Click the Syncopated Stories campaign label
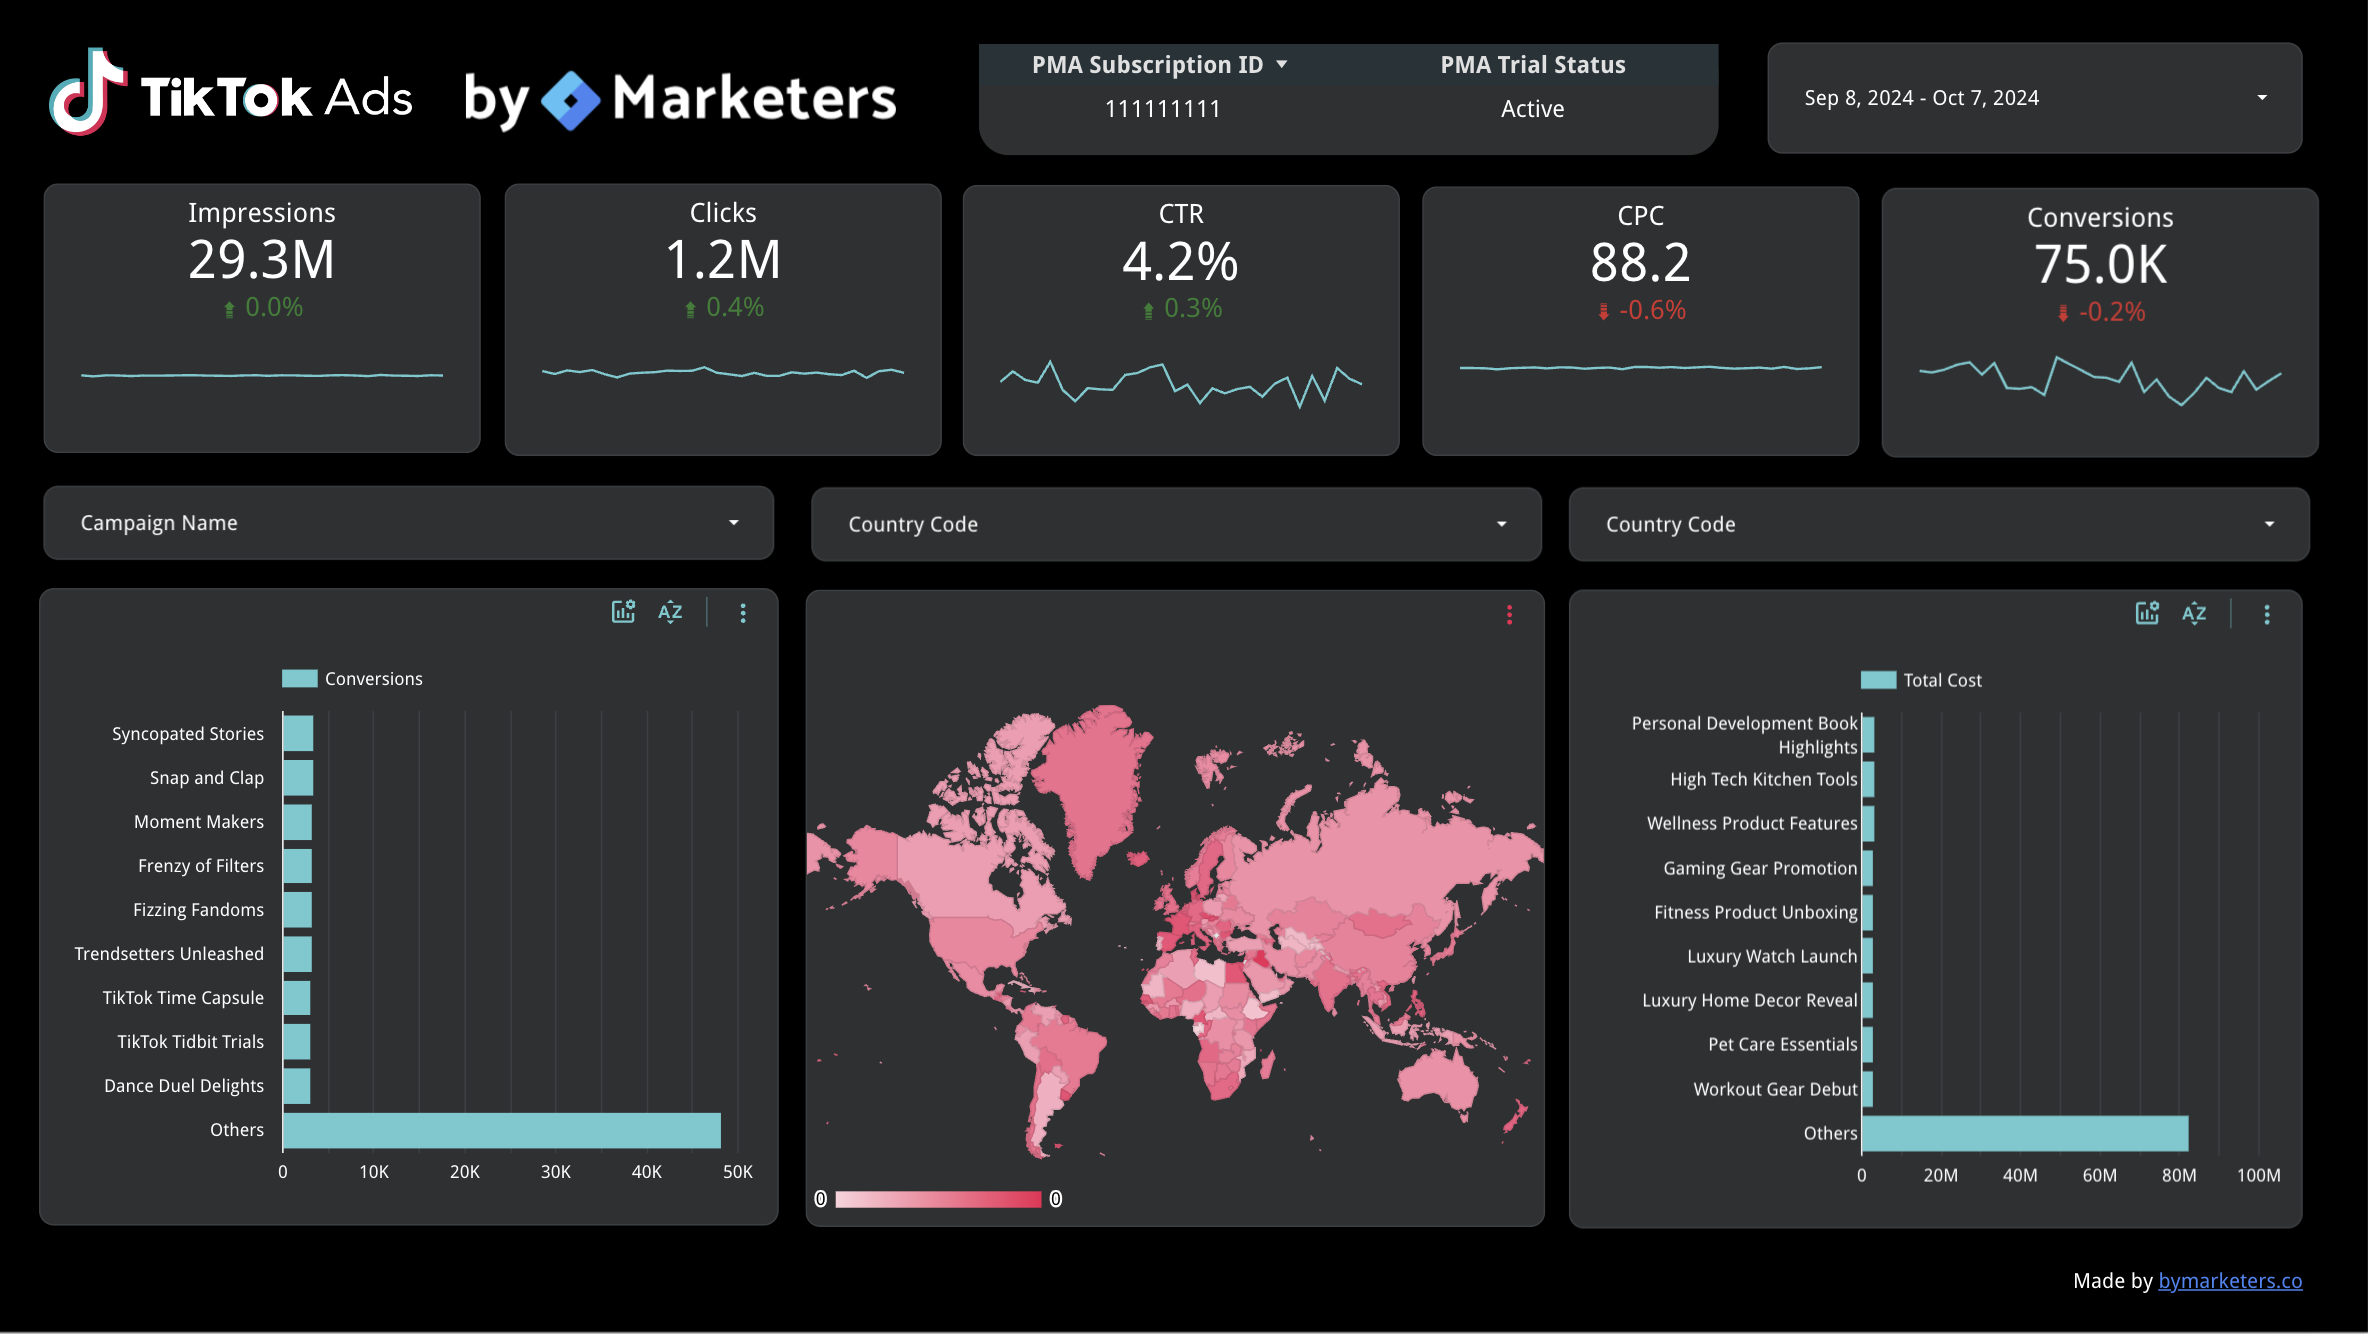This screenshot has height=1334, width=2368. point(187,733)
